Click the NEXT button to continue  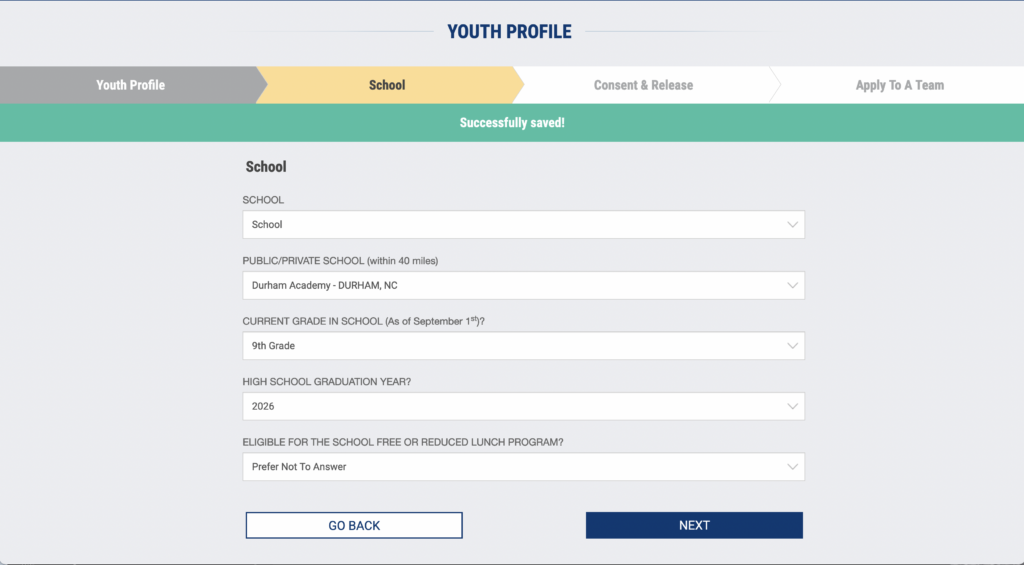click(694, 525)
